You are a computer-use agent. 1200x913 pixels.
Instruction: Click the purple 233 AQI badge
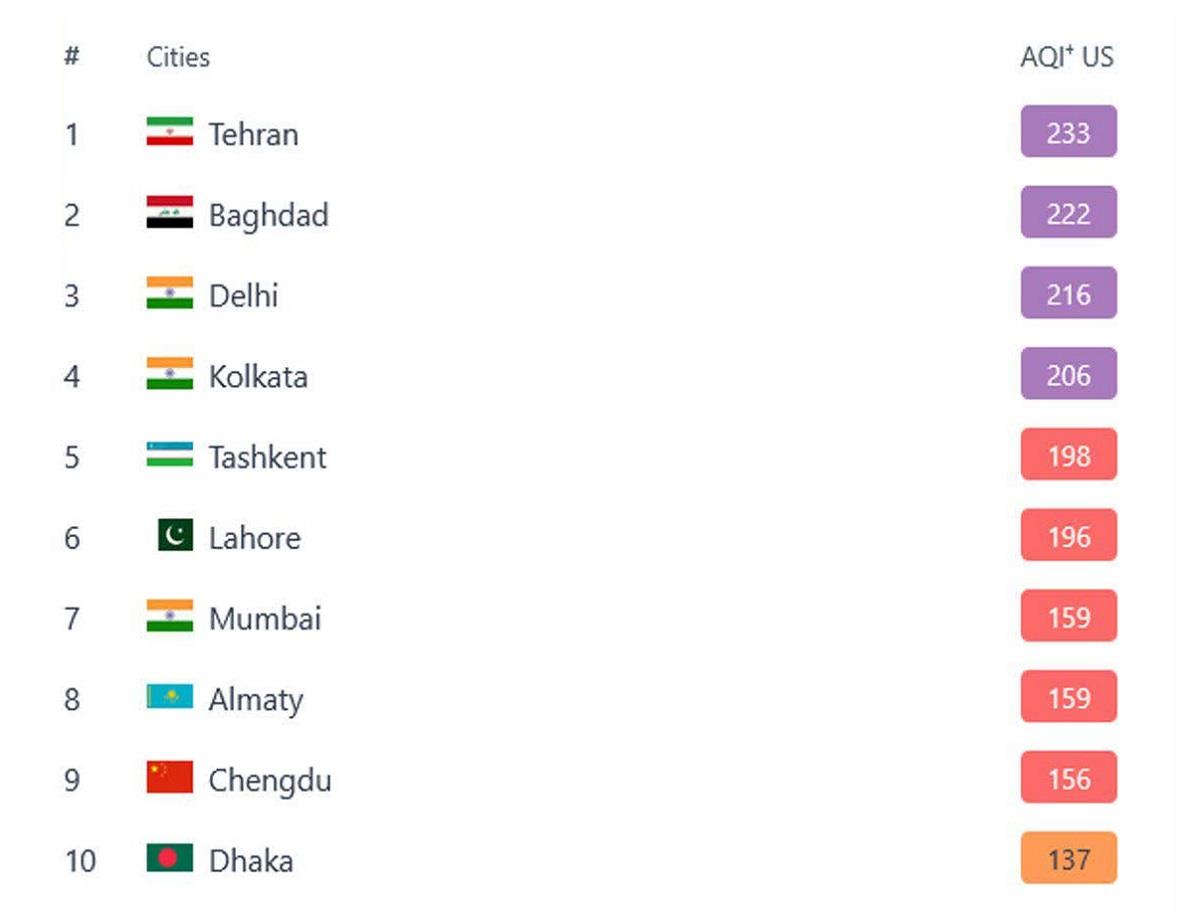[1068, 132]
